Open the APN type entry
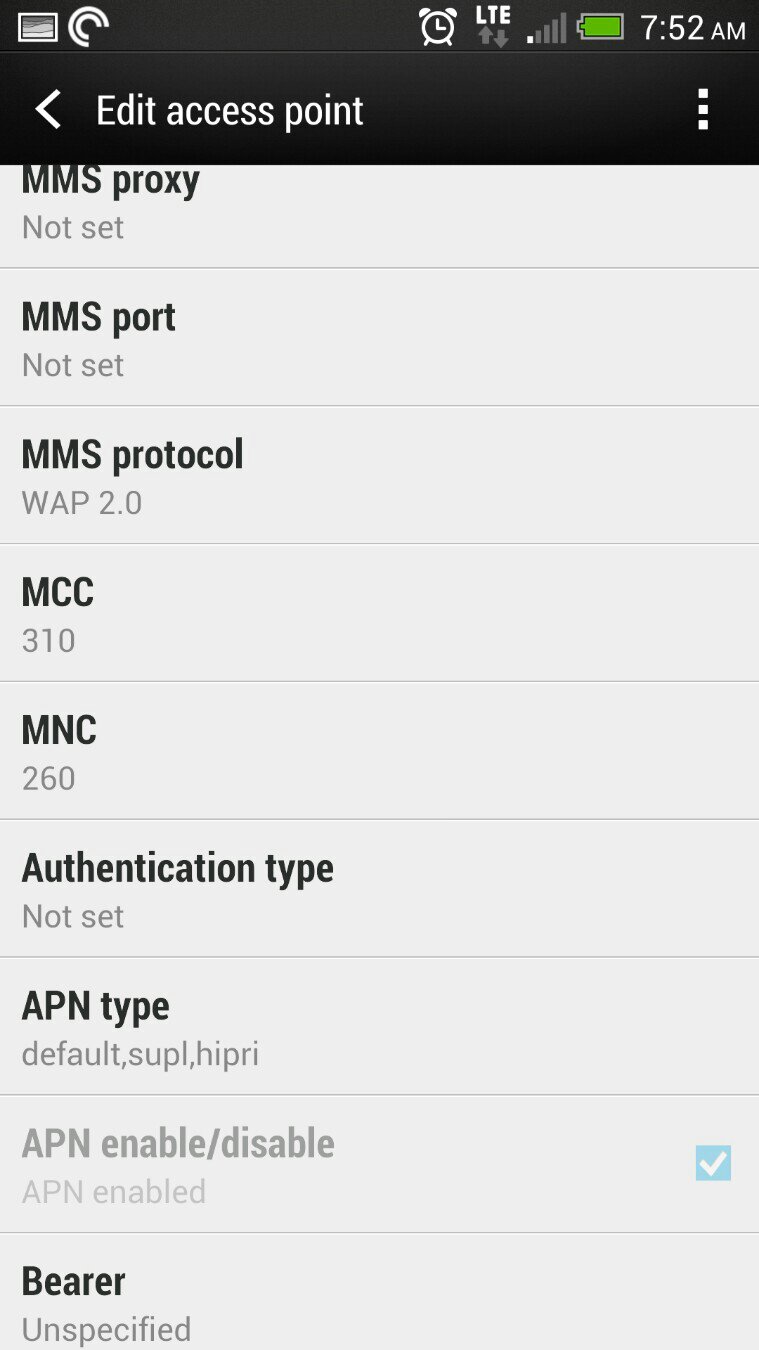 [379, 1026]
